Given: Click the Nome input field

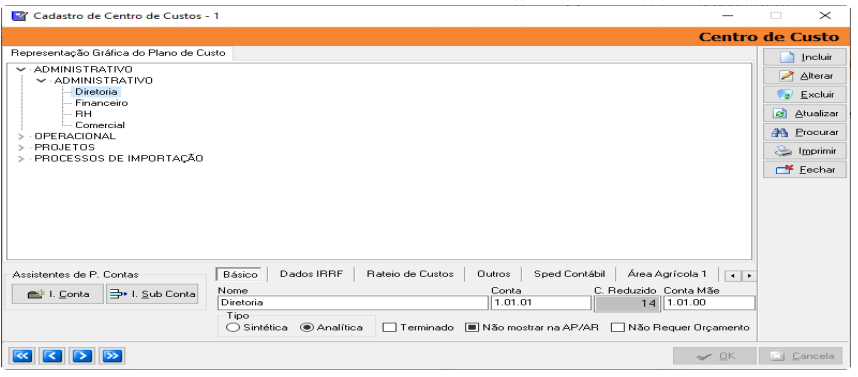Looking at the screenshot, I should coord(352,303).
